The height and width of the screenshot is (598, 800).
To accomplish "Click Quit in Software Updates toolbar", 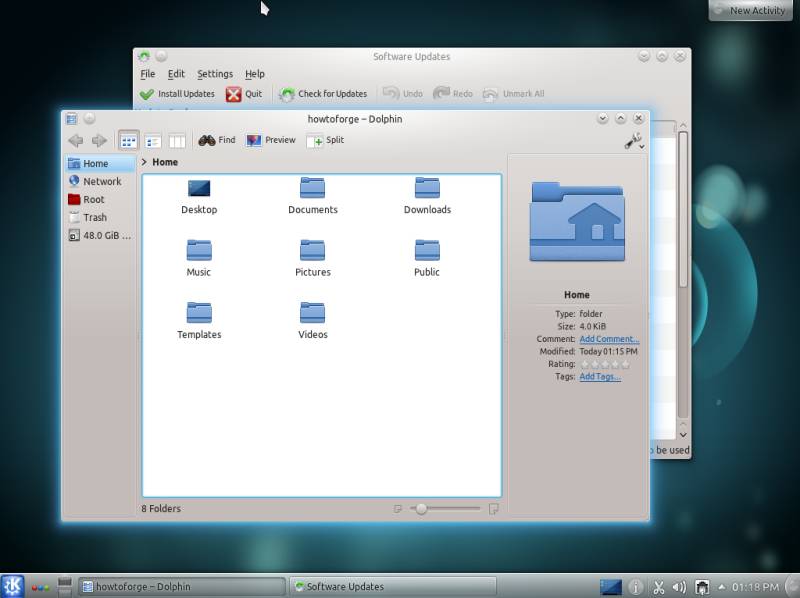I will pyautogui.click(x=244, y=94).
